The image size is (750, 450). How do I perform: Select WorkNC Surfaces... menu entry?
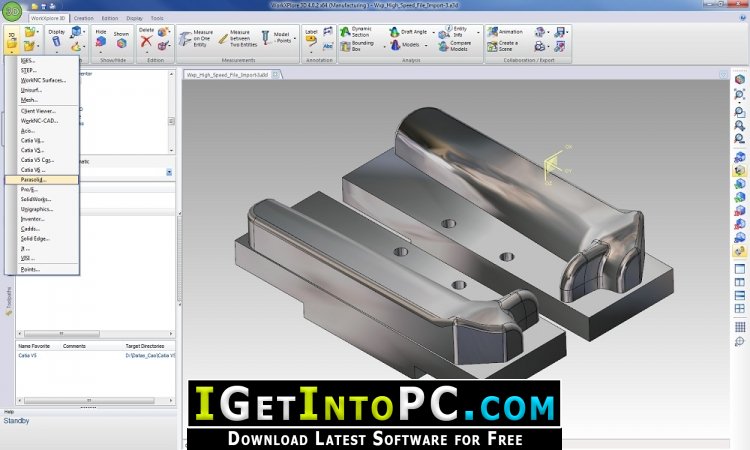(43, 80)
